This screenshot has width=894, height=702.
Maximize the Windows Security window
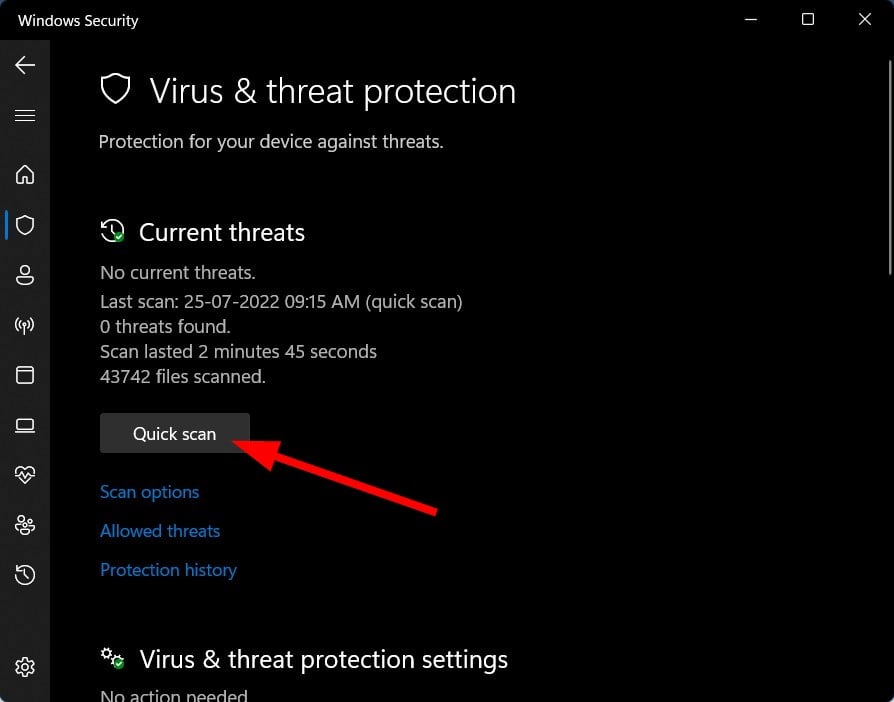(808, 19)
